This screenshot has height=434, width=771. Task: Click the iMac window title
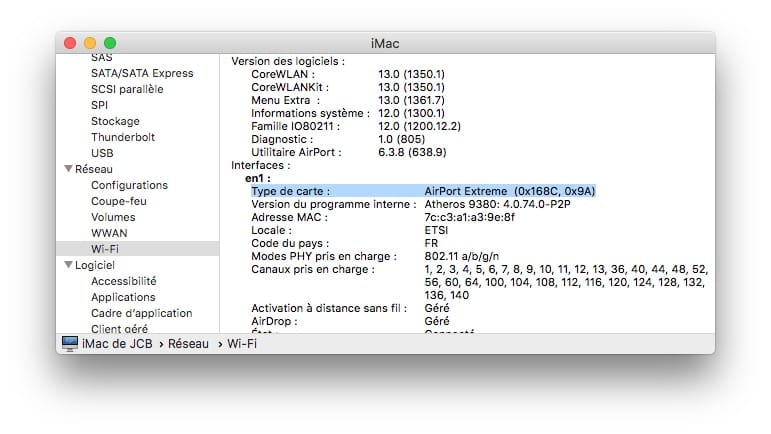click(x=385, y=44)
